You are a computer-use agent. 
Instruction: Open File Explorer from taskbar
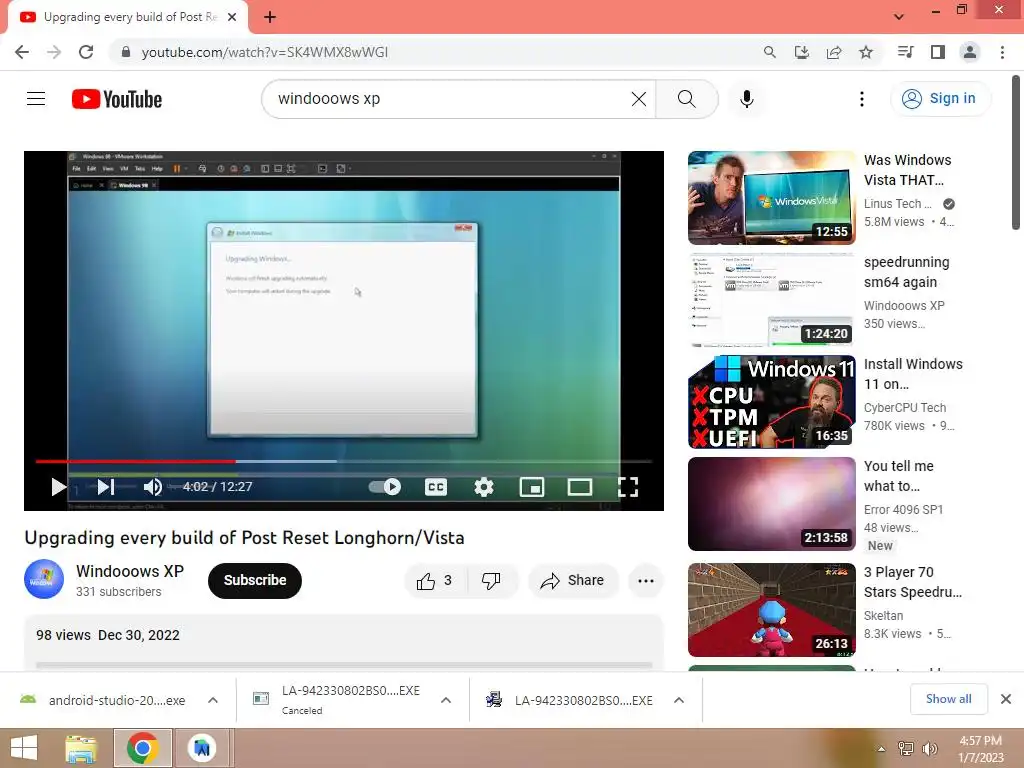(x=82, y=748)
